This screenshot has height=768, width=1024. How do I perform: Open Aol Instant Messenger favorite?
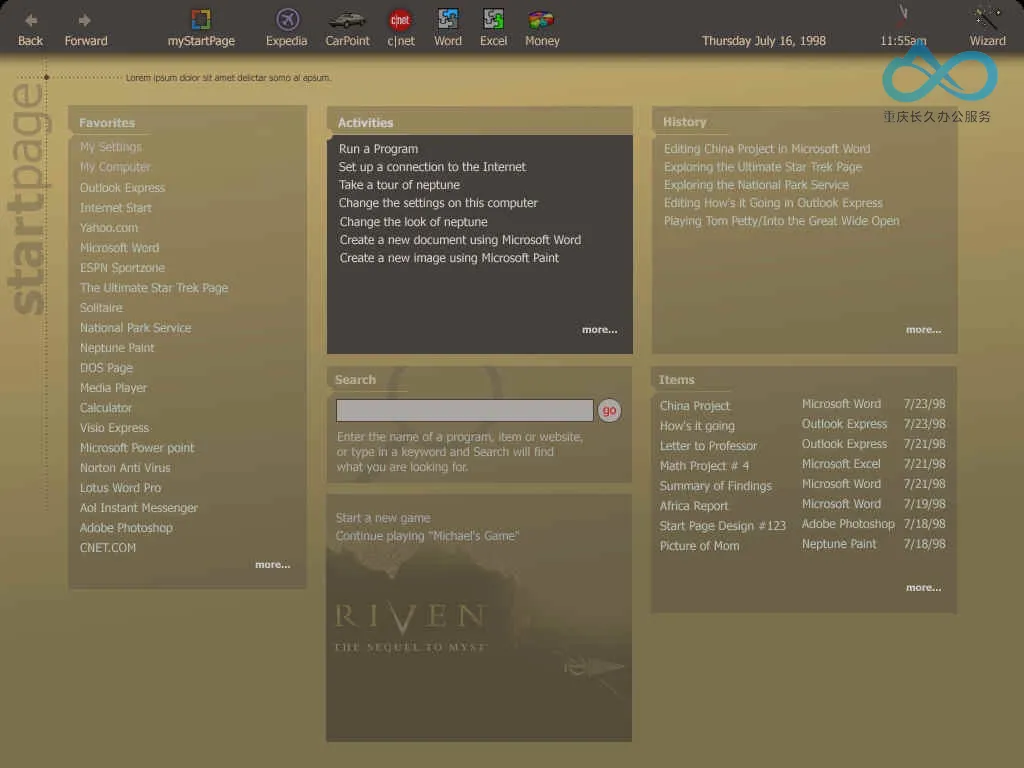coord(138,508)
